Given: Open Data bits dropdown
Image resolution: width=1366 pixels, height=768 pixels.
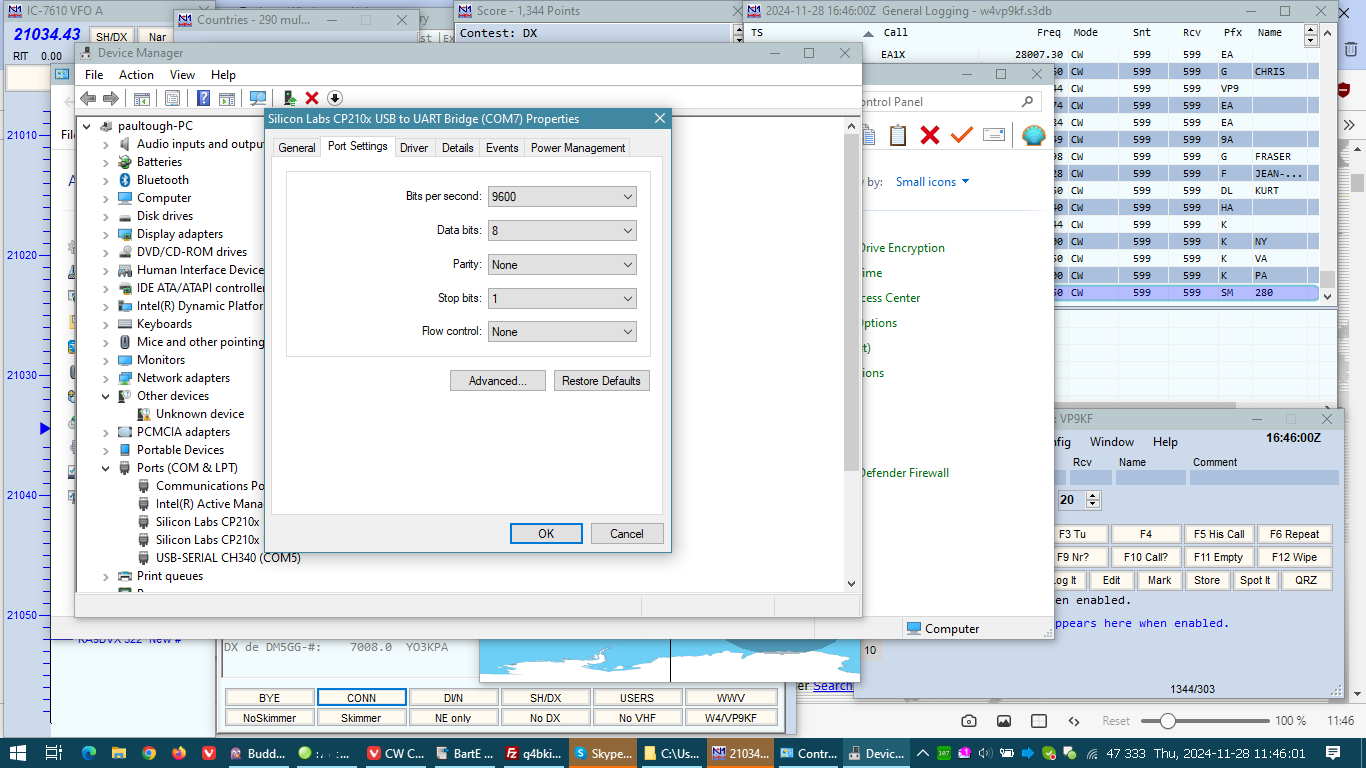Looking at the screenshot, I should click(562, 231).
